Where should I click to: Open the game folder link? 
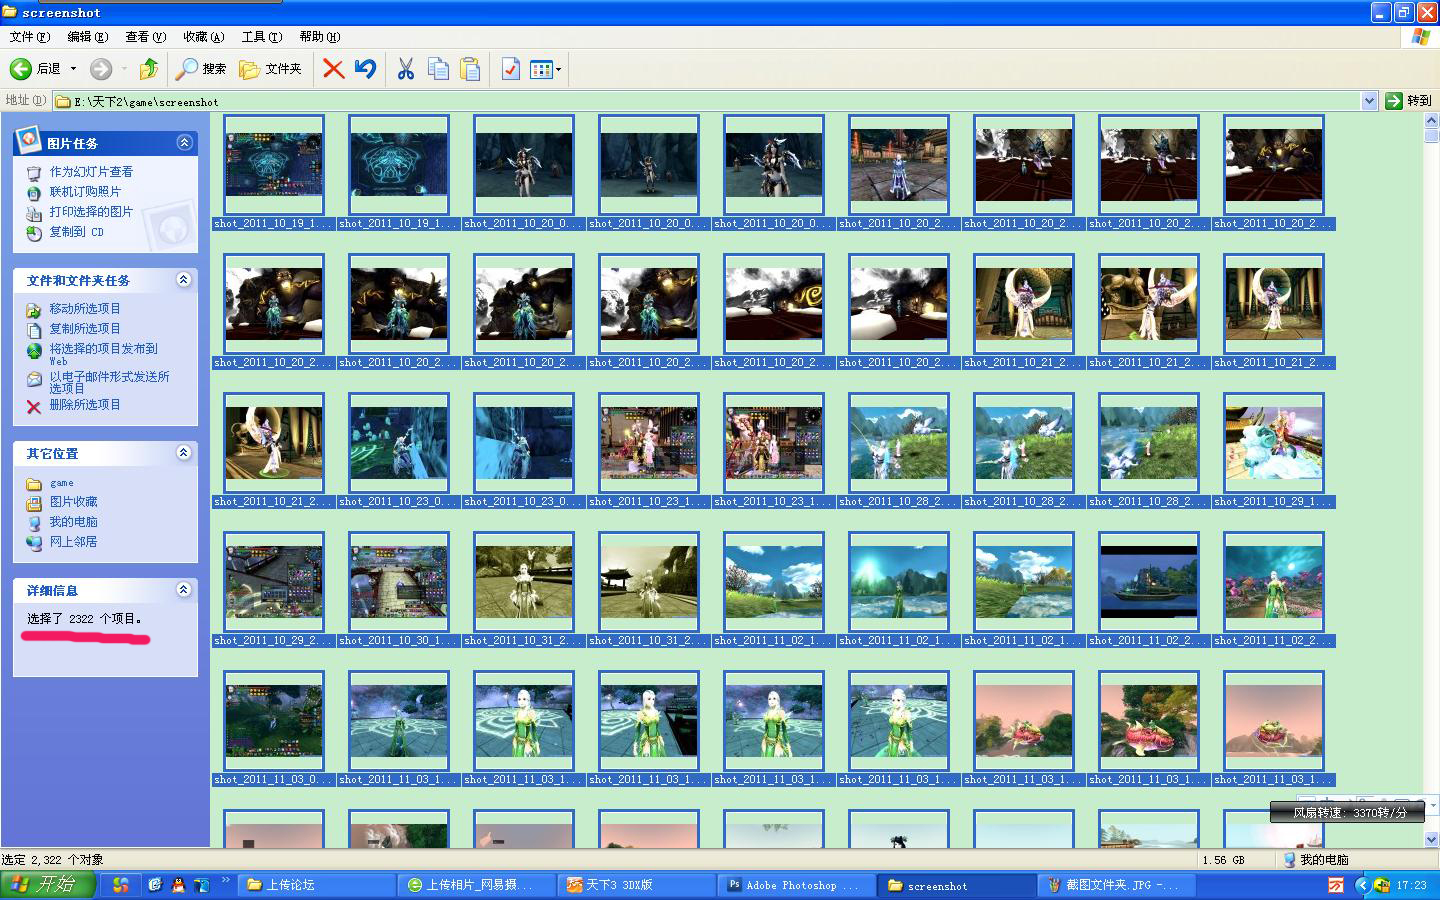point(61,483)
